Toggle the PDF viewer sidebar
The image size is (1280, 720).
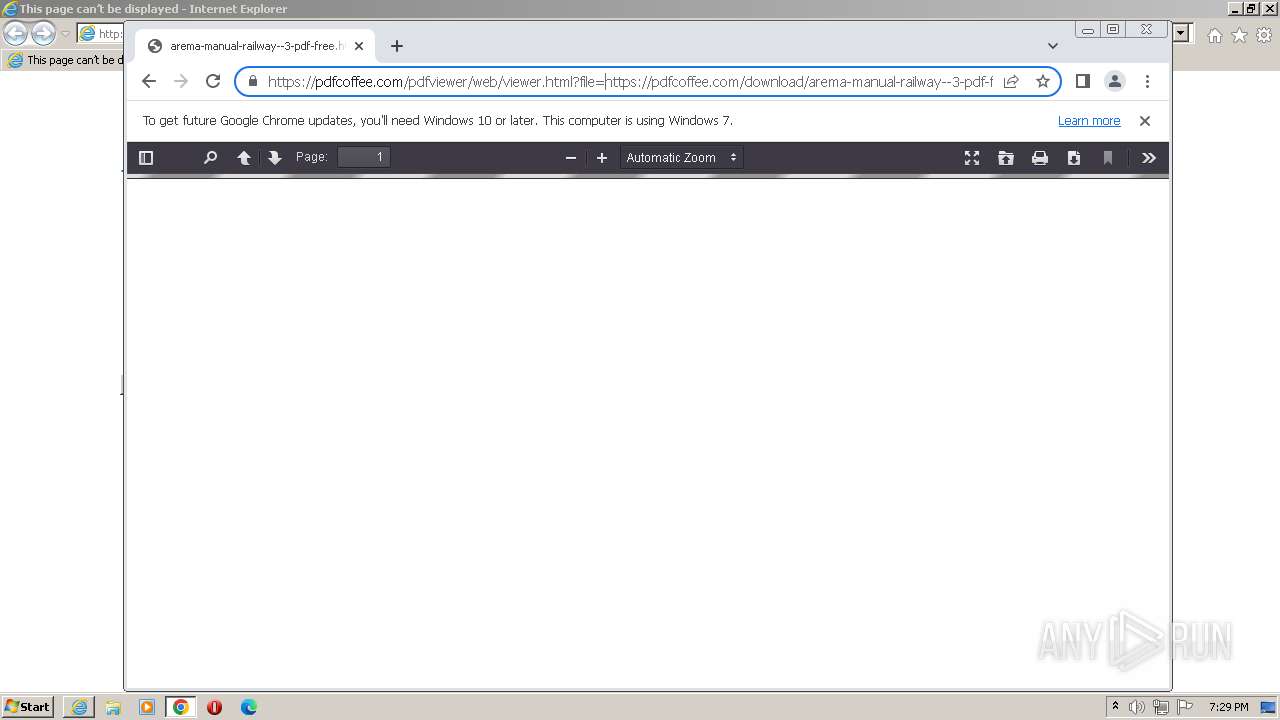146,158
